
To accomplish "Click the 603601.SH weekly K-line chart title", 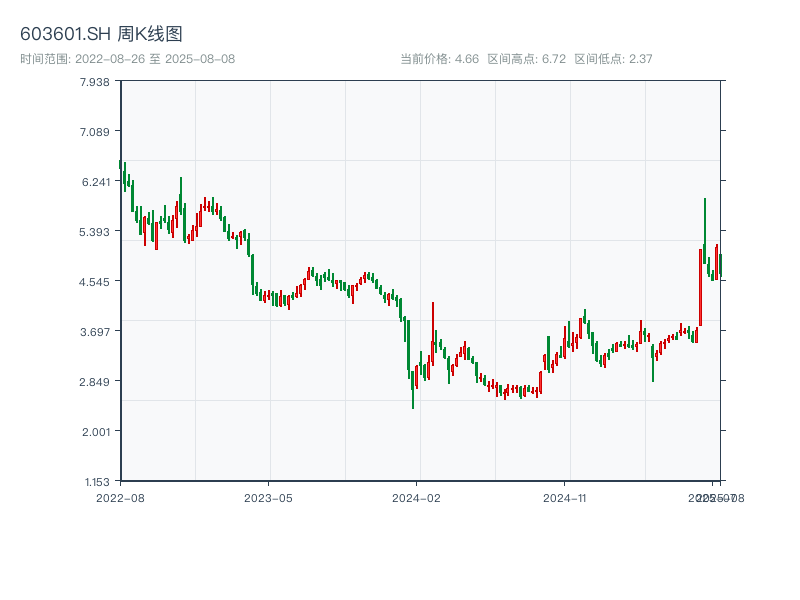I will point(101,35).
